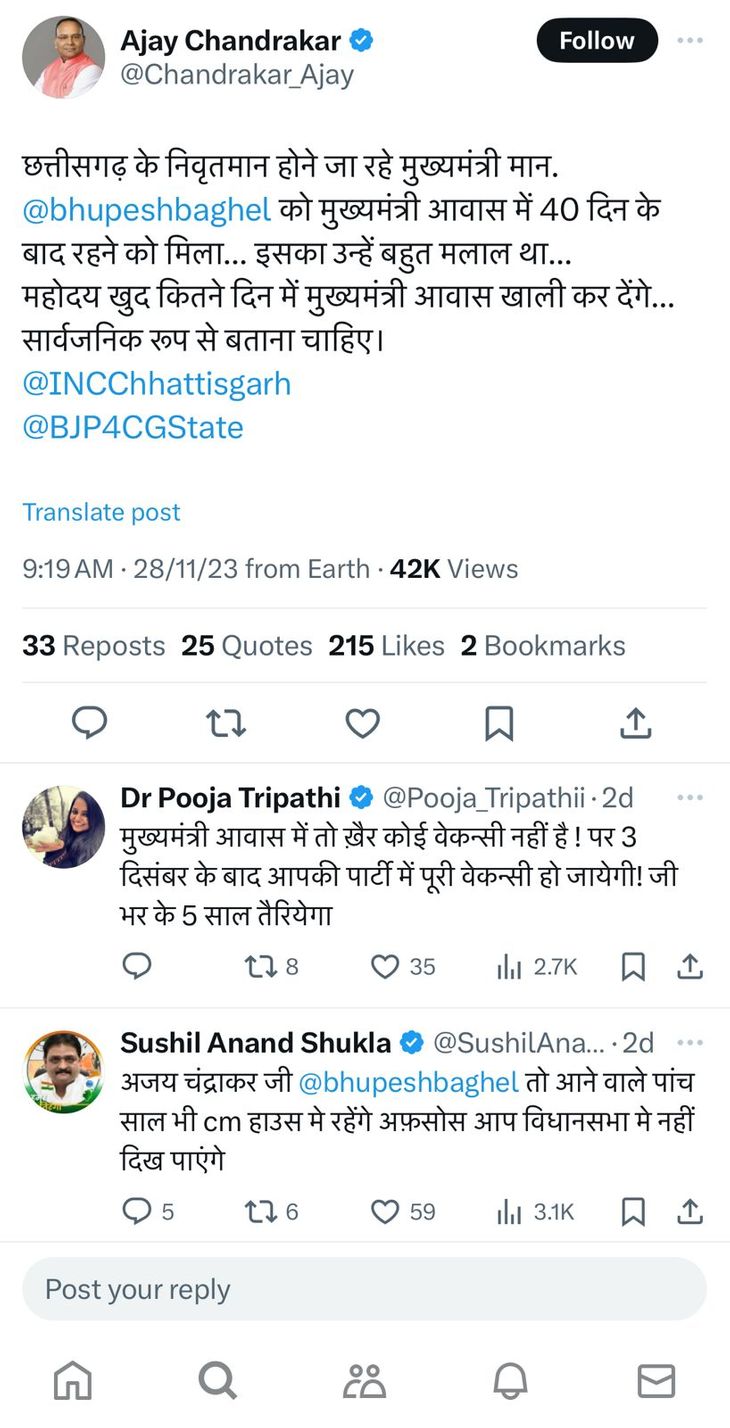This screenshot has height=1428, width=730.
Task: Click Translate post link
Action: [101, 512]
